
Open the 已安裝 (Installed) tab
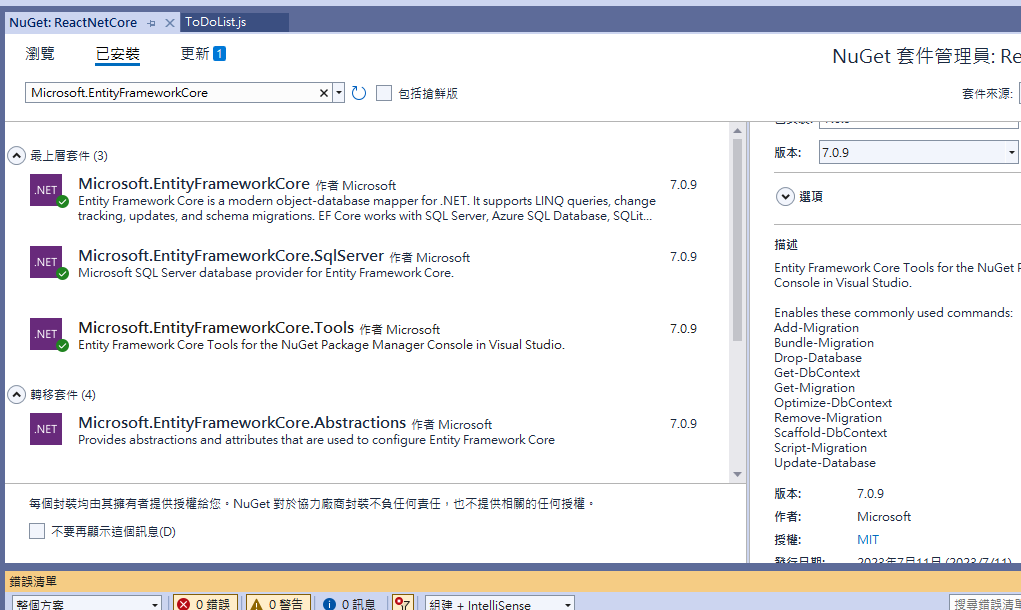(x=118, y=54)
